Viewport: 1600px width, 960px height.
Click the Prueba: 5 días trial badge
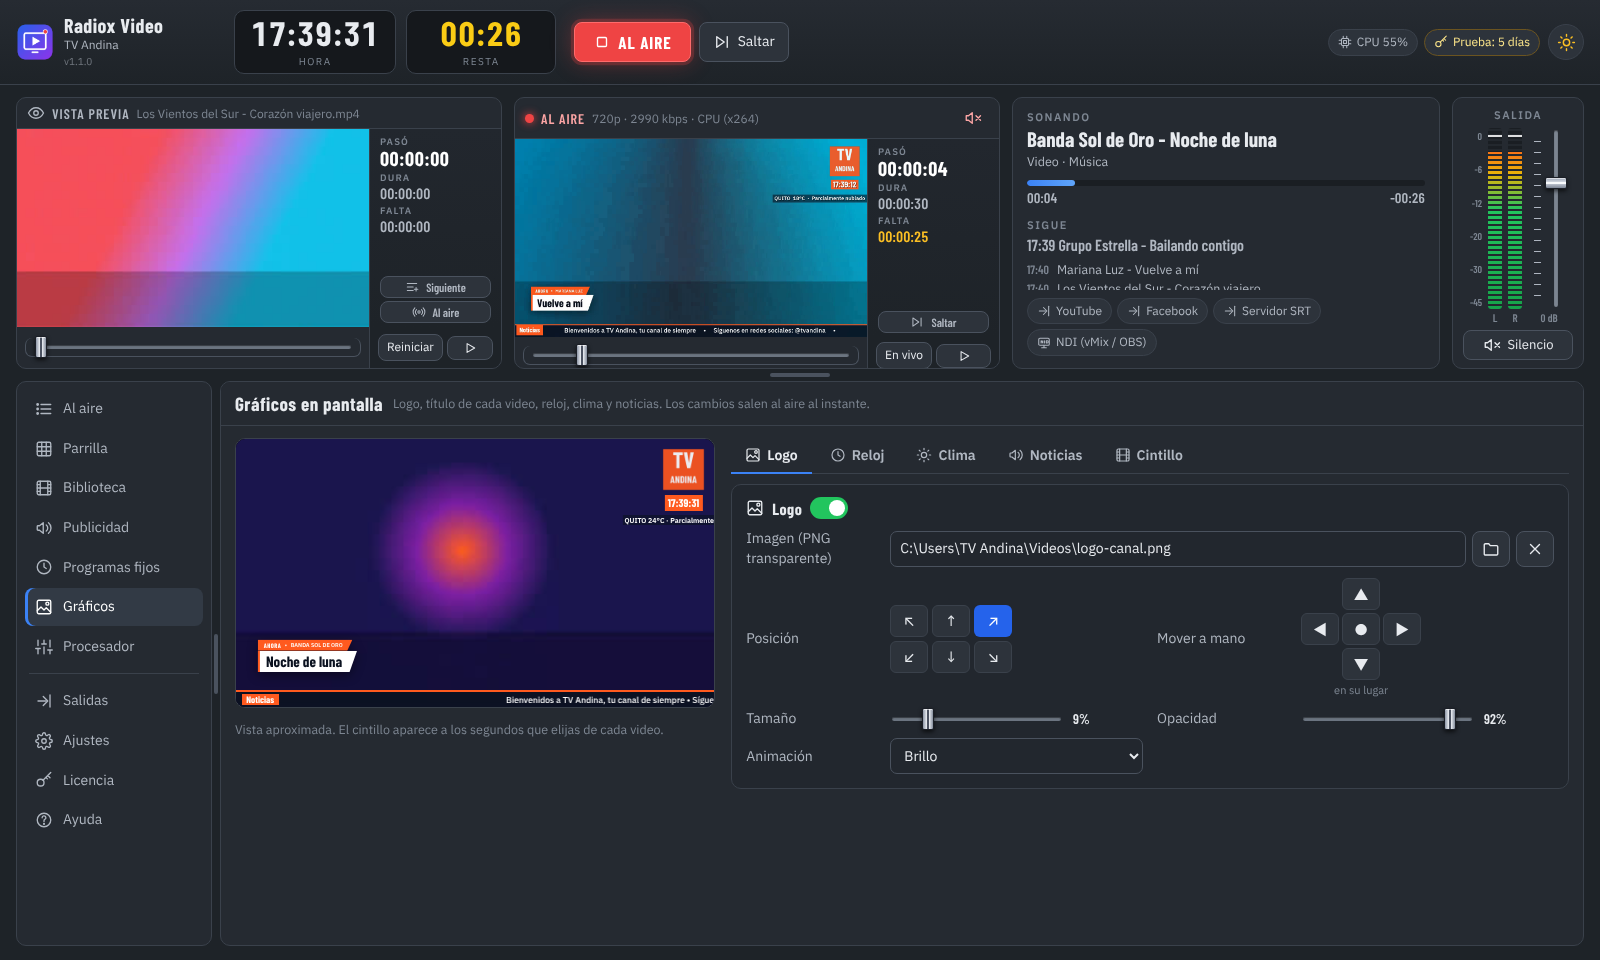pos(1482,42)
